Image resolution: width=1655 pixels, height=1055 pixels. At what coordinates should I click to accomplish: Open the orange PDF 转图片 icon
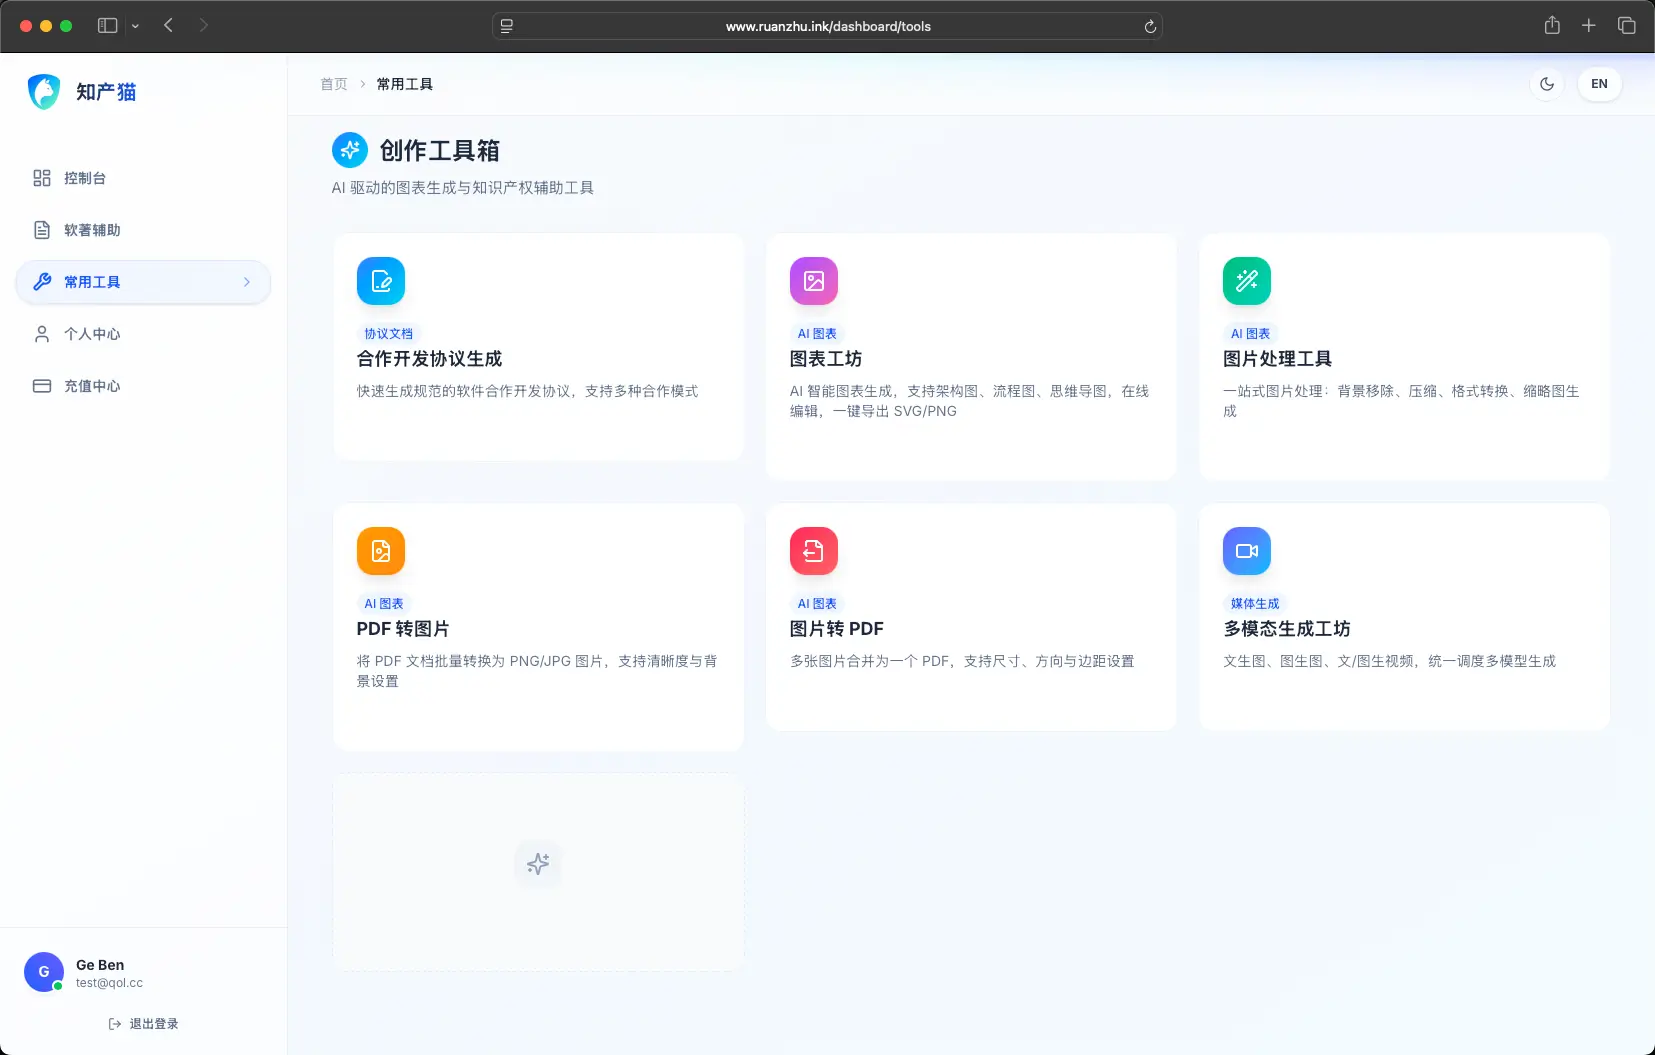(x=381, y=551)
